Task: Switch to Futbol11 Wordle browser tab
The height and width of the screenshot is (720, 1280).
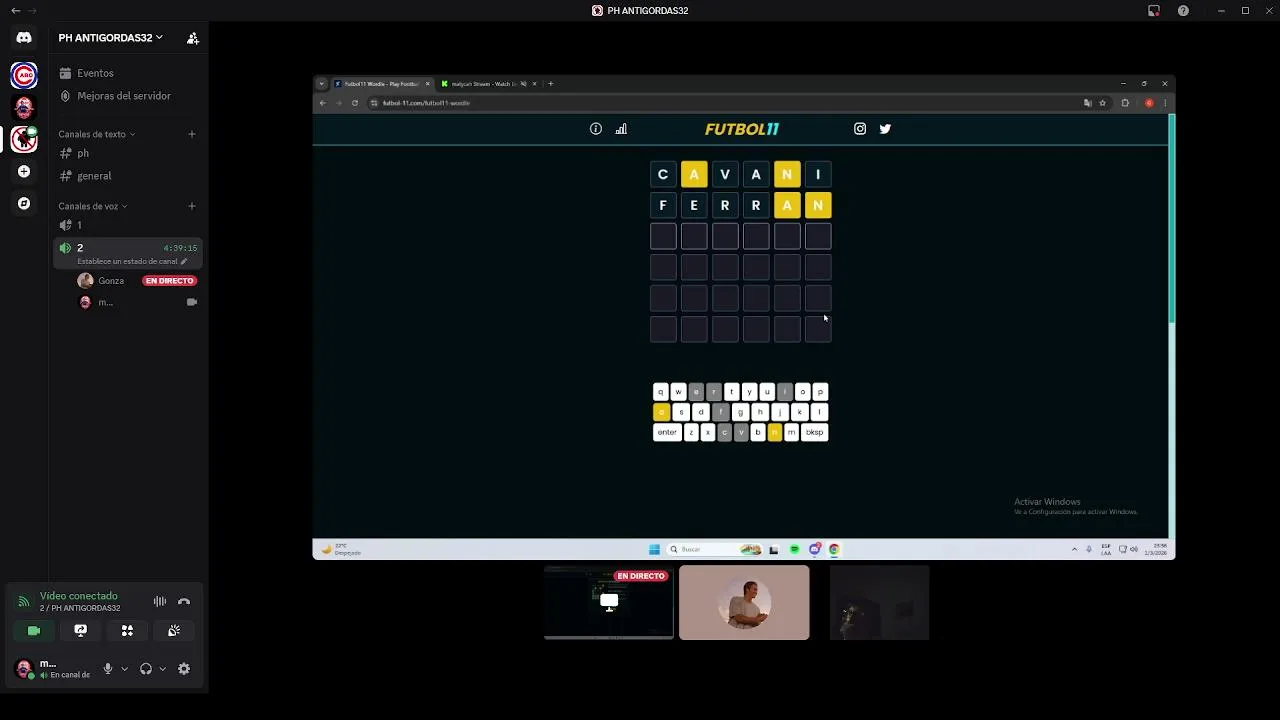Action: 382,84
